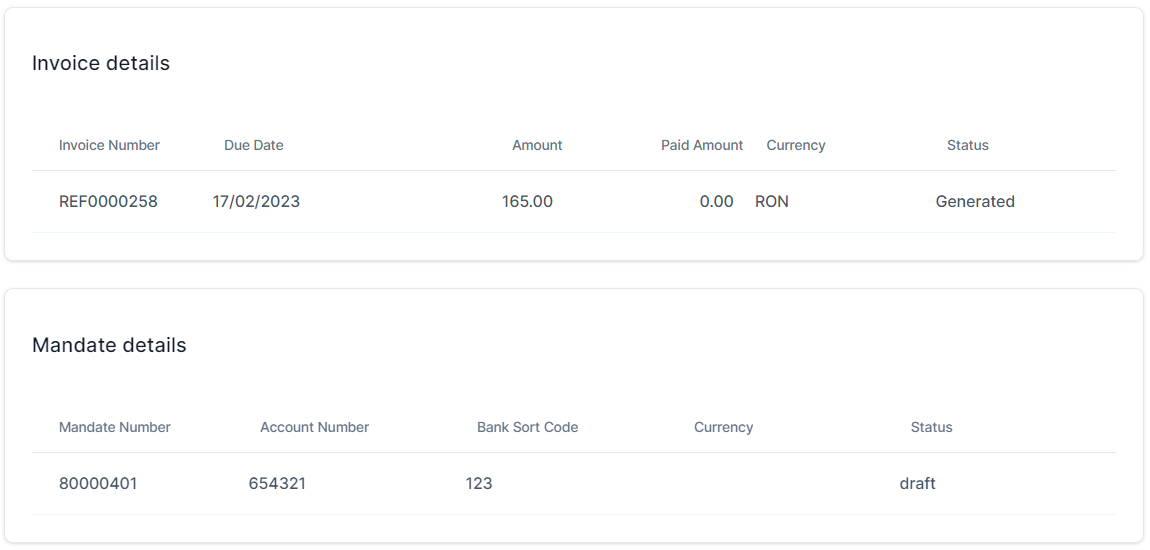Click the Paid Amount column header
The height and width of the screenshot is (550, 1150).
coord(702,145)
